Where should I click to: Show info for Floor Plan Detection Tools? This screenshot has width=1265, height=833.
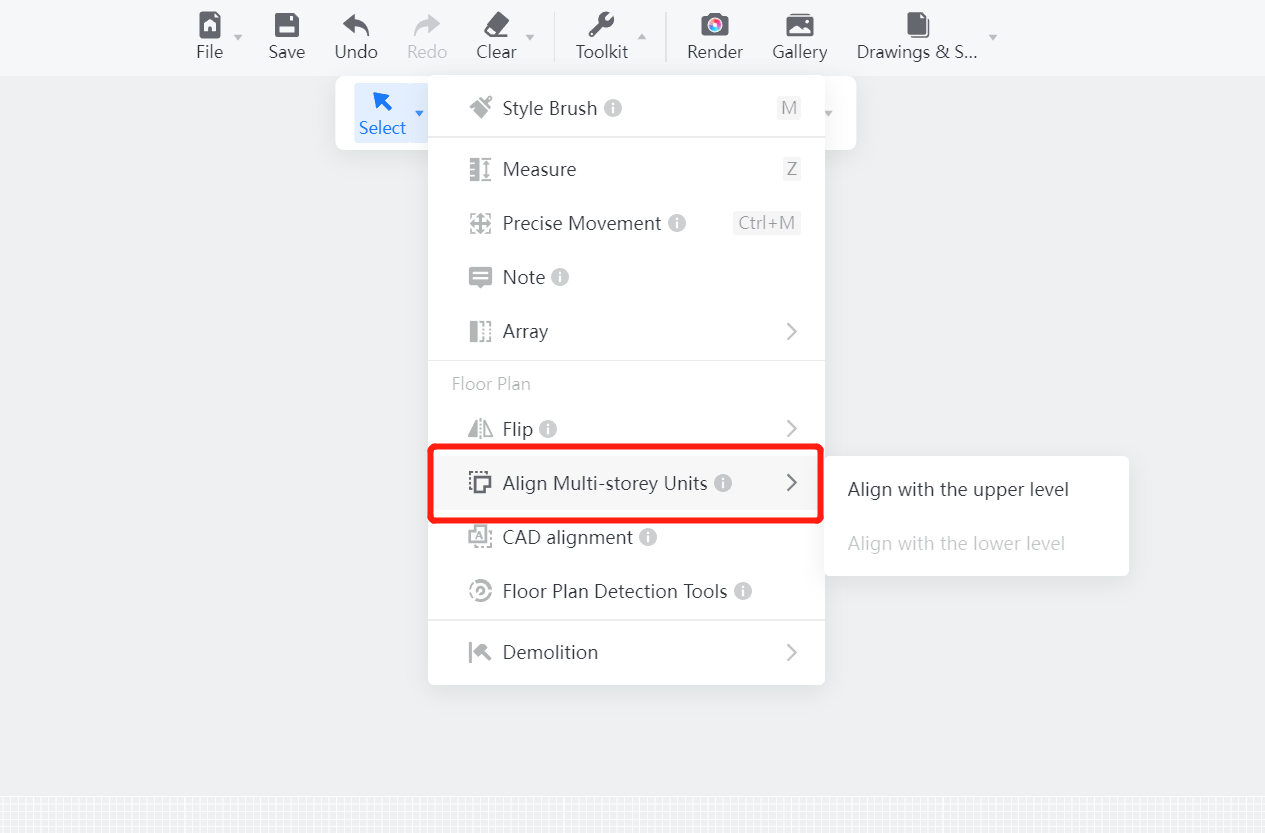tap(743, 591)
